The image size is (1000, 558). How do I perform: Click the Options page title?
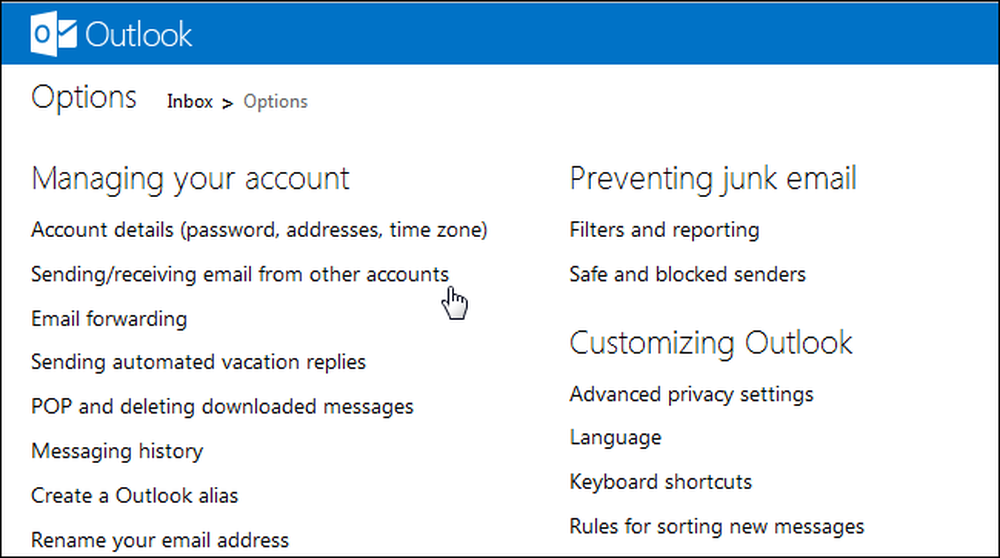click(x=84, y=98)
